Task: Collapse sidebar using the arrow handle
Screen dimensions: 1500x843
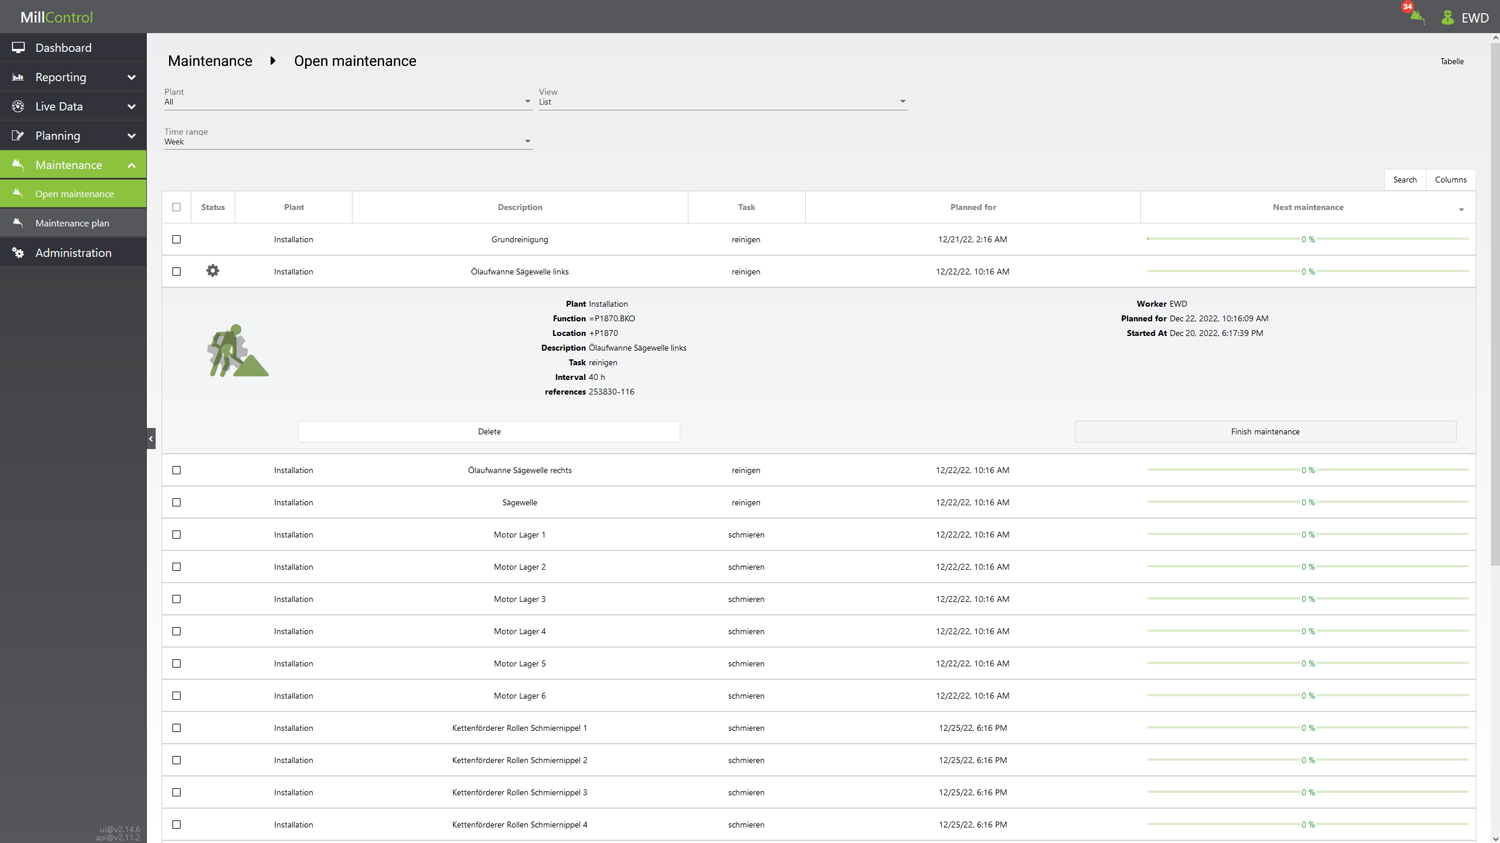Action: (151, 438)
